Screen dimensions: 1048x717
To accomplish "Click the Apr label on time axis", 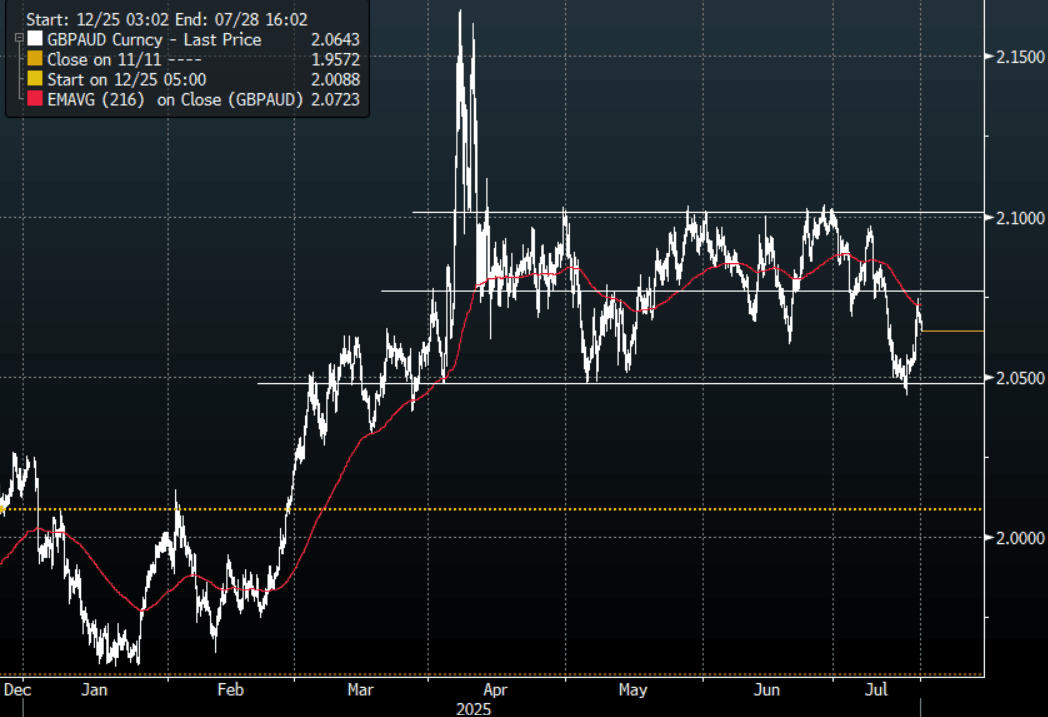I will tap(495, 690).
